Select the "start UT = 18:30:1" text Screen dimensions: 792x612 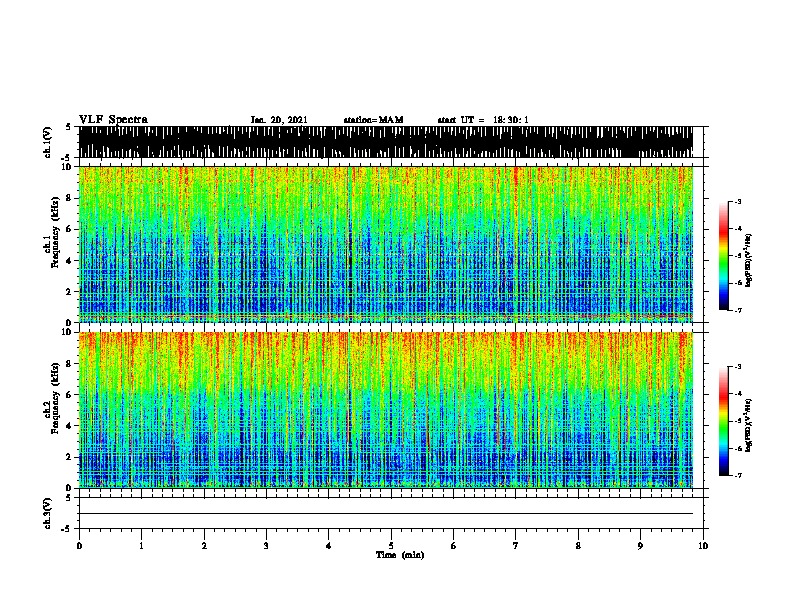tap(483, 120)
